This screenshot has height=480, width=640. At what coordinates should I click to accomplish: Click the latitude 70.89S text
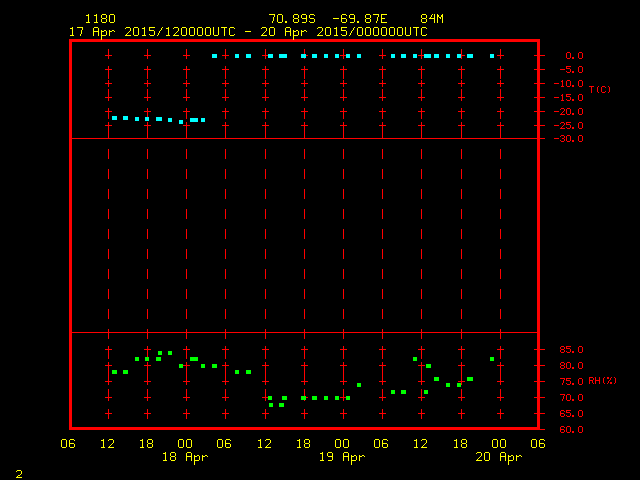point(289,19)
